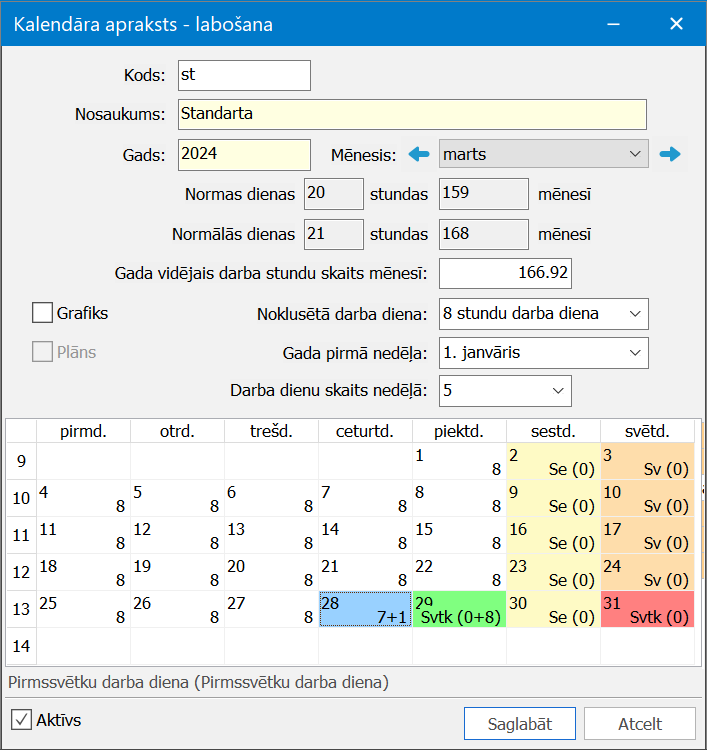Select Sunday cell for March 3
Screen dimensions: 707x750
(647, 461)
